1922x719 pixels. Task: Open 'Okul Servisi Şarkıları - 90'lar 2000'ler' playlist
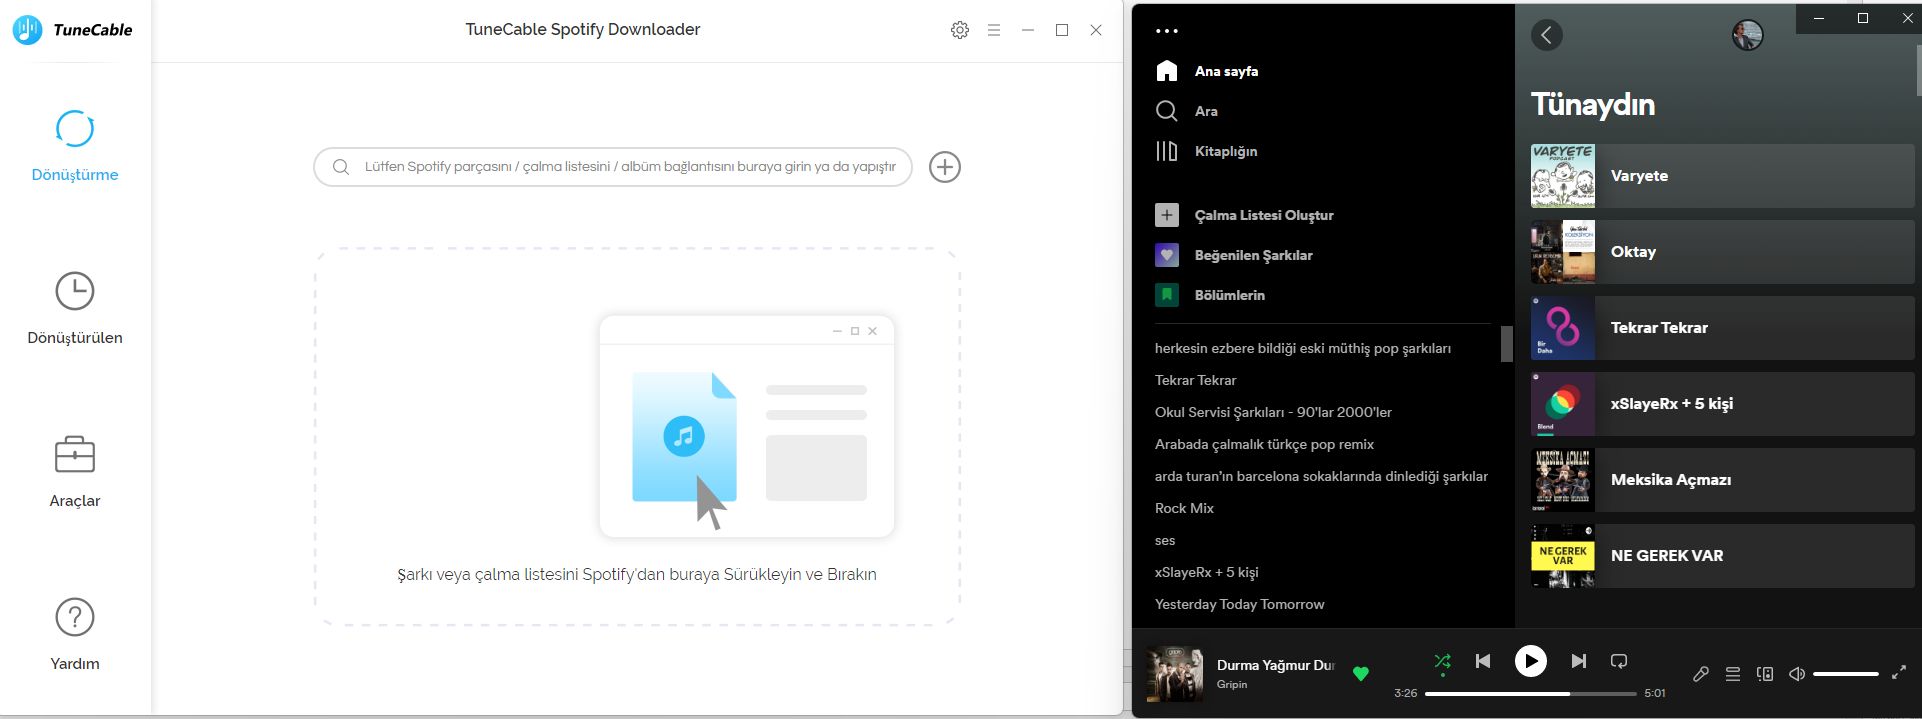coord(1273,412)
